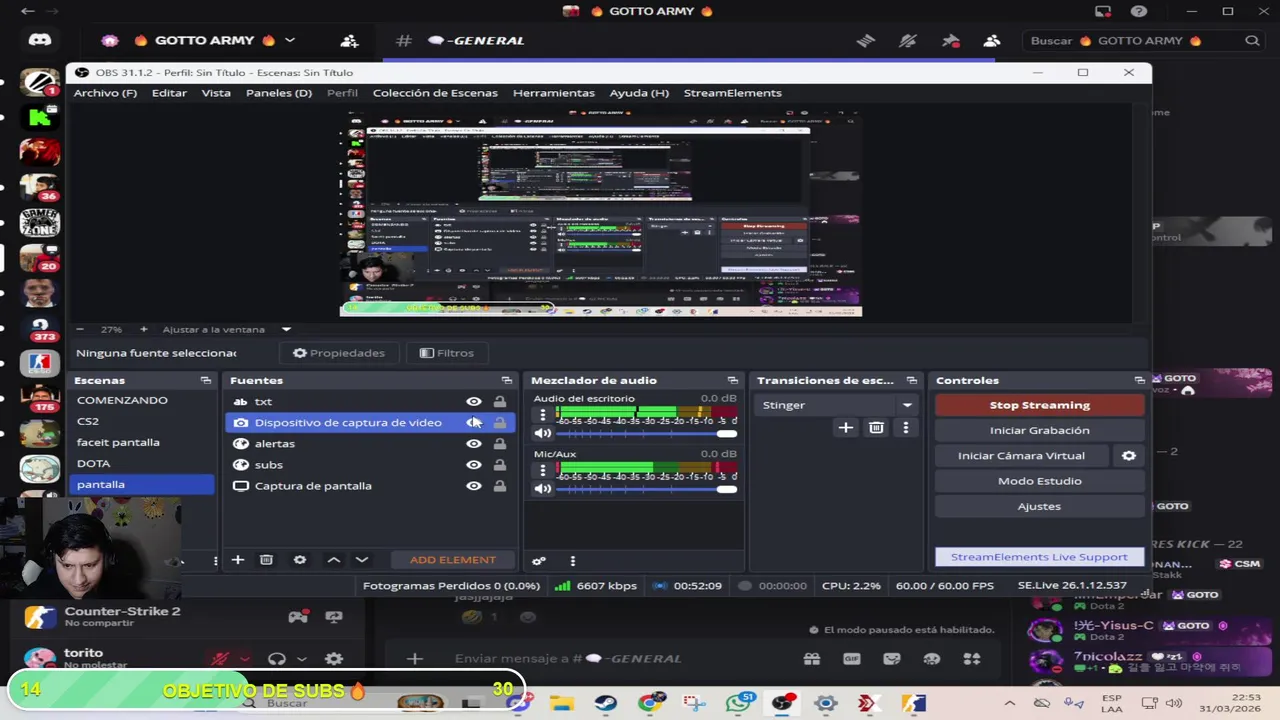
Task: Open Audio del escritorio three-dot options
Action: click(543, 415)
